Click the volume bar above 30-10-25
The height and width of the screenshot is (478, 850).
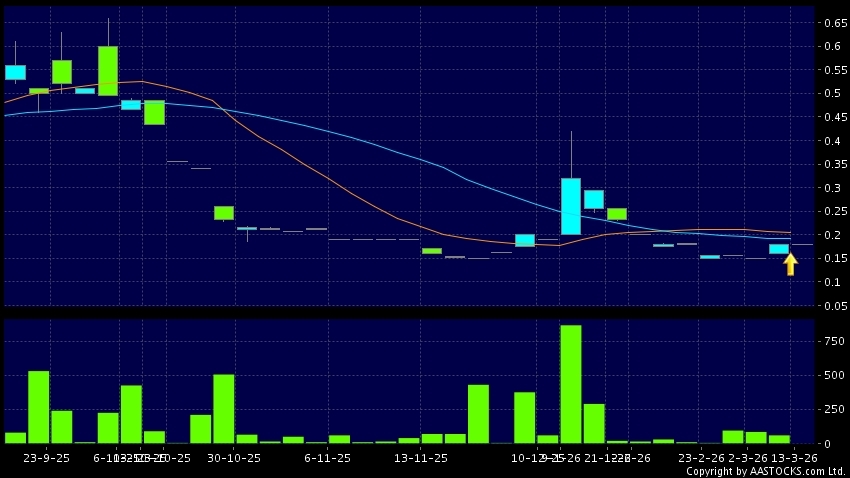coord(224,408)
